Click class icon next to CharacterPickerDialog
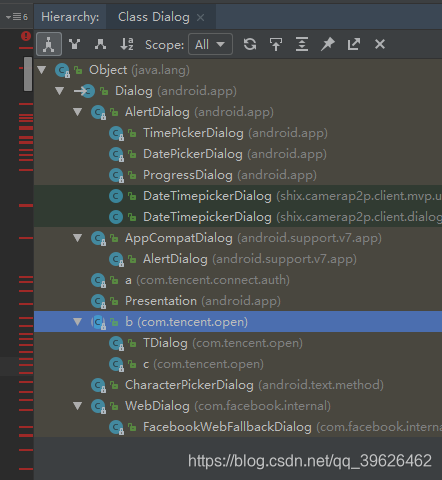The image size is (442, 480). pyautogui.click(x=98, y=385)
